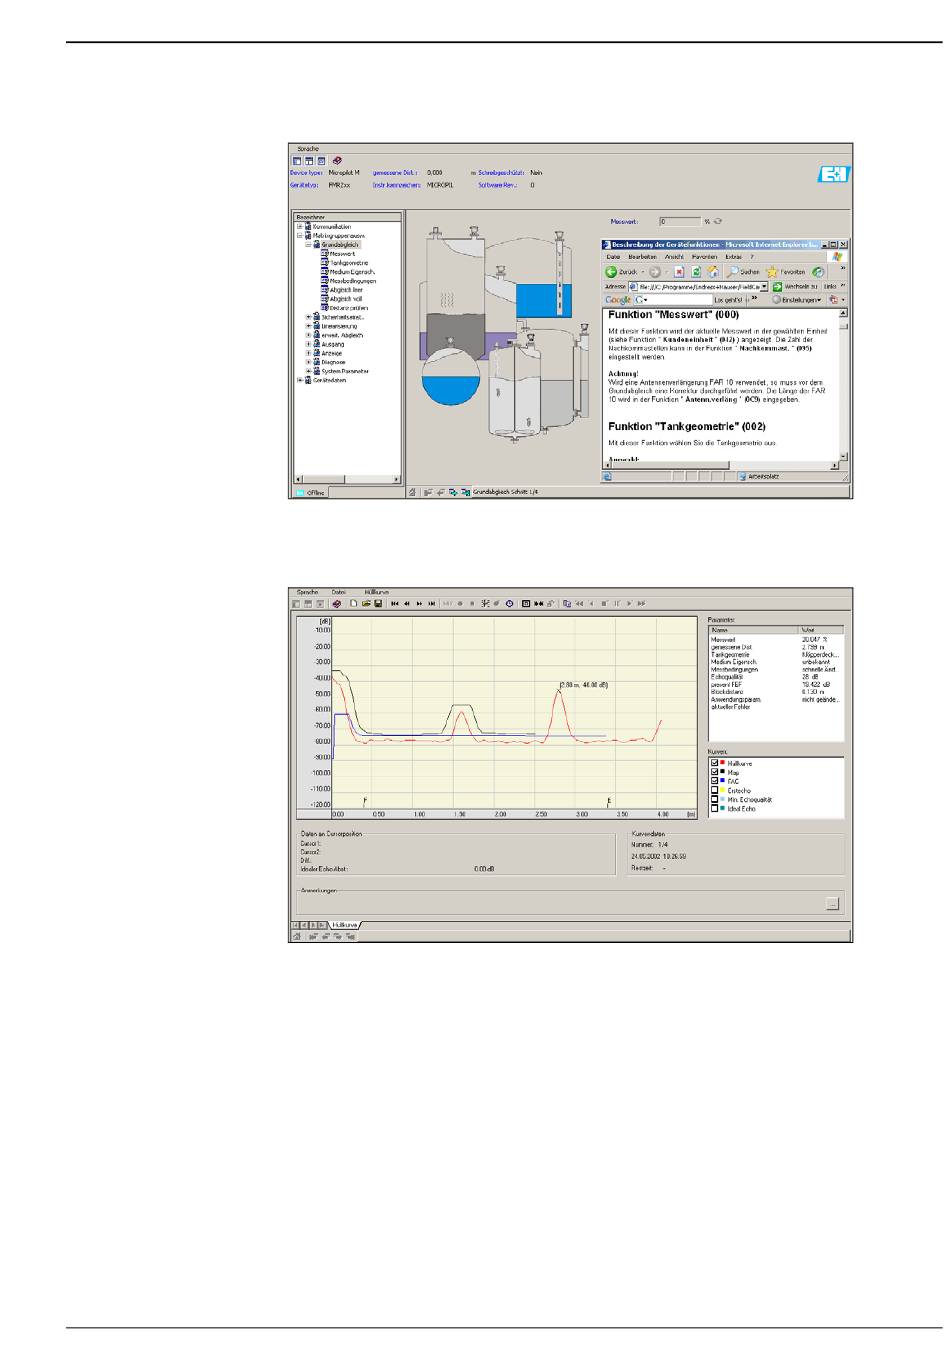
Task: Select Abgleich leer in the tree
Action: pos(346,290)
